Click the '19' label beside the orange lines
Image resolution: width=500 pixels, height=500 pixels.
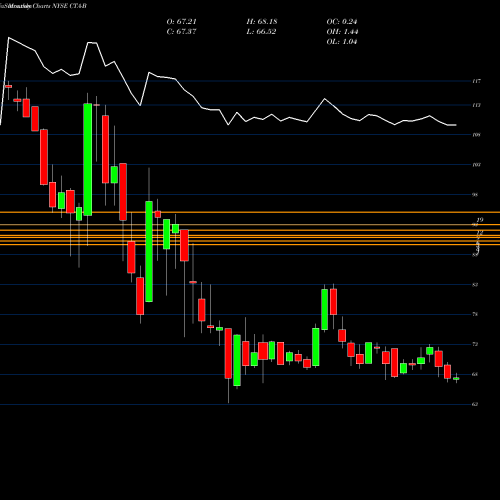coord(480,220)
